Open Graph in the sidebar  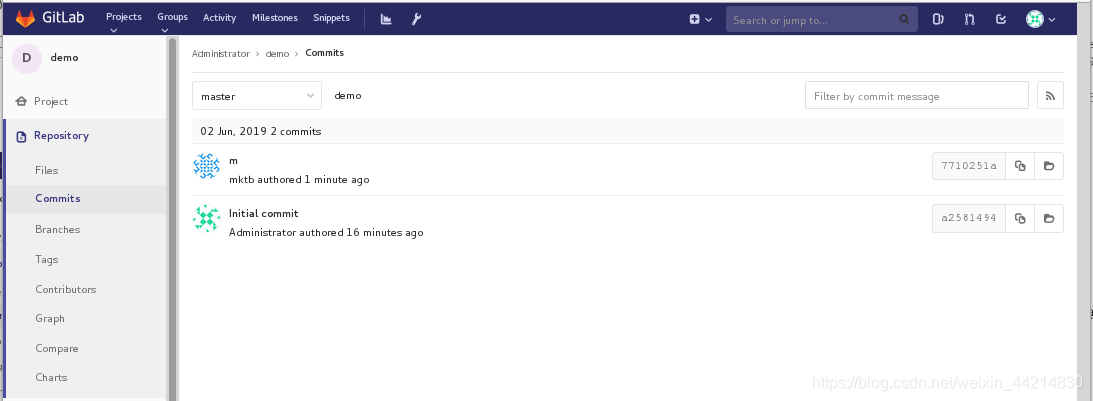(49, 319)
